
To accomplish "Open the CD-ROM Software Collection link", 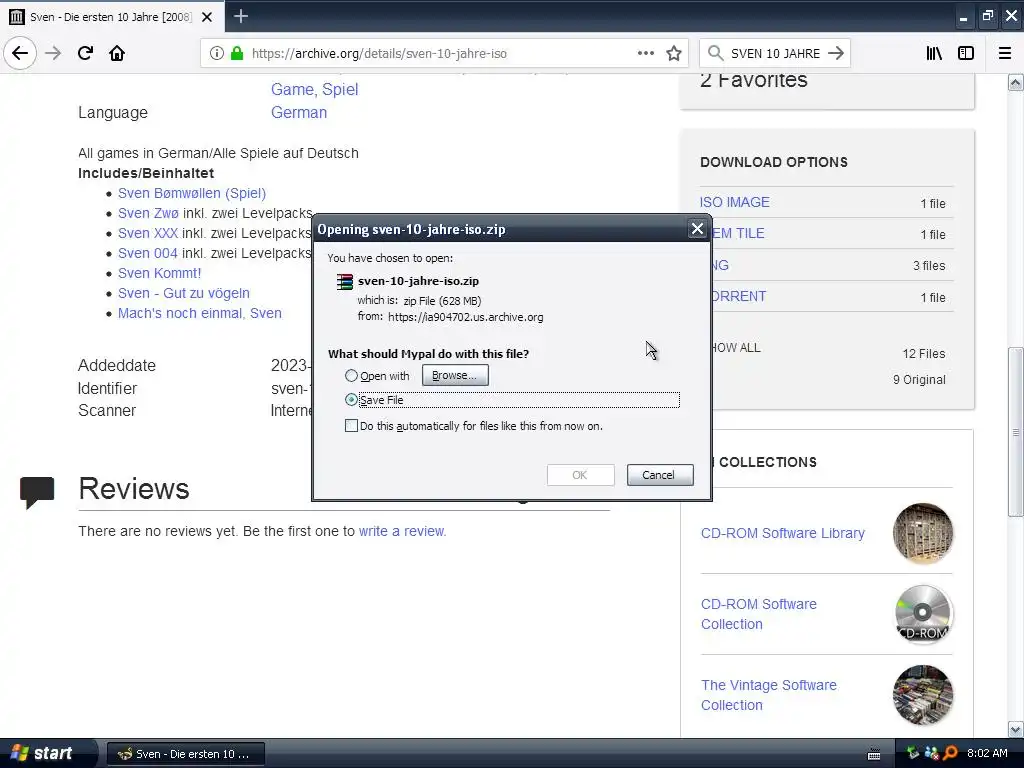I will [x=759, y=614].
